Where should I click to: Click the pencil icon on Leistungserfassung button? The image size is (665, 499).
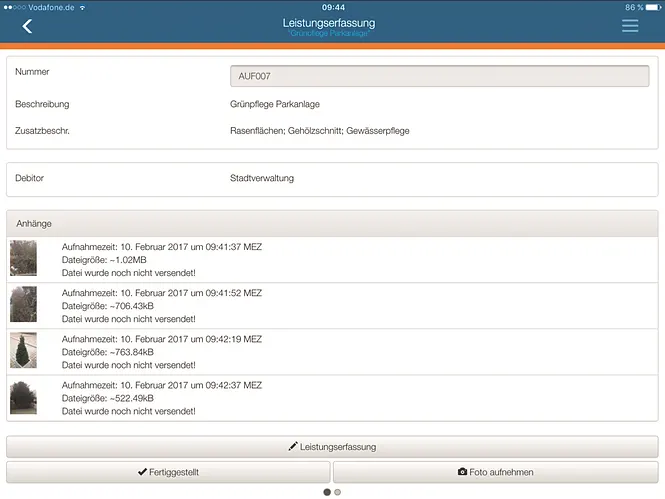click(x=293, y=446)
